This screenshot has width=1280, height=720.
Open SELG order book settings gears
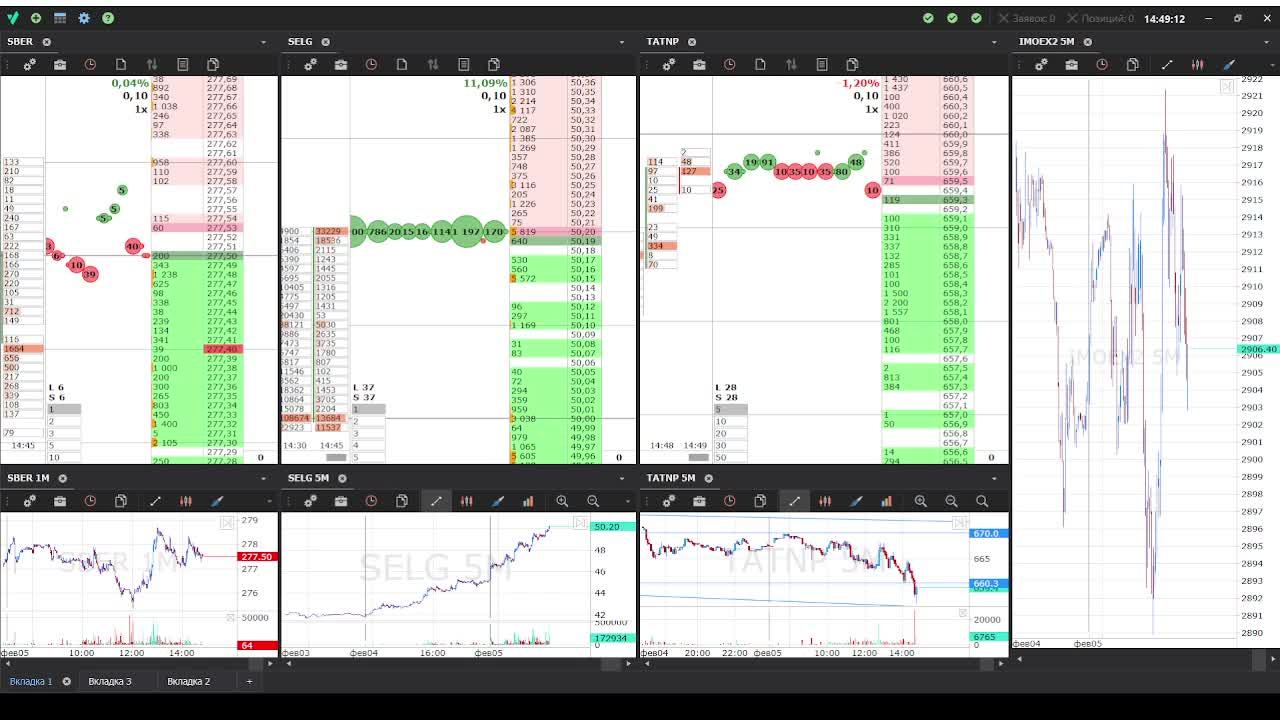311,64
